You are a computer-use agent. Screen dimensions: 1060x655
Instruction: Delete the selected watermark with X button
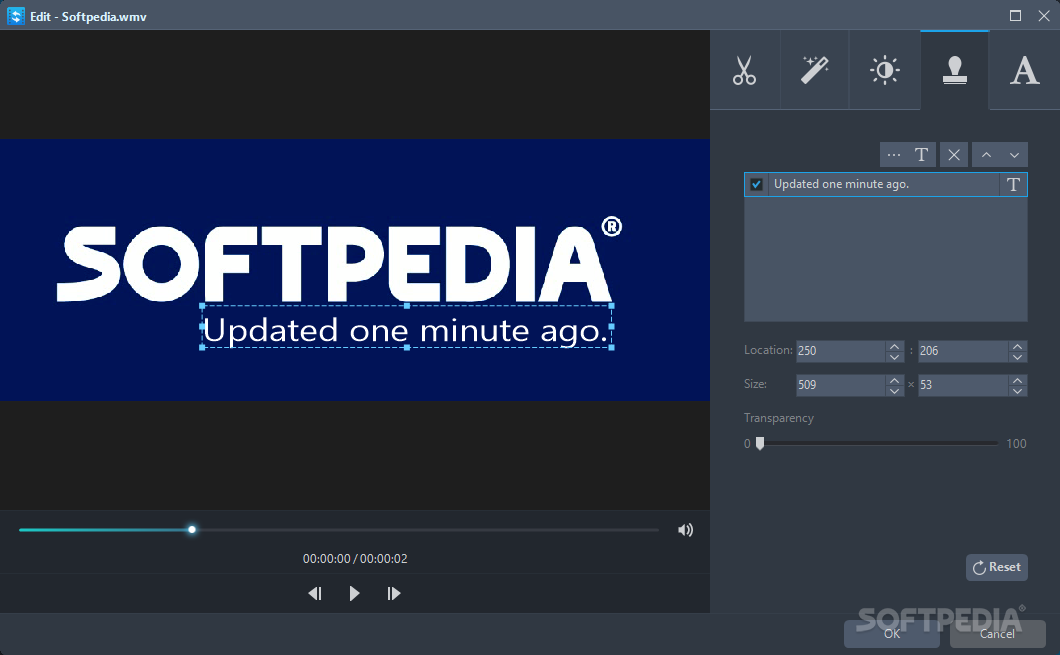[954, 155]
